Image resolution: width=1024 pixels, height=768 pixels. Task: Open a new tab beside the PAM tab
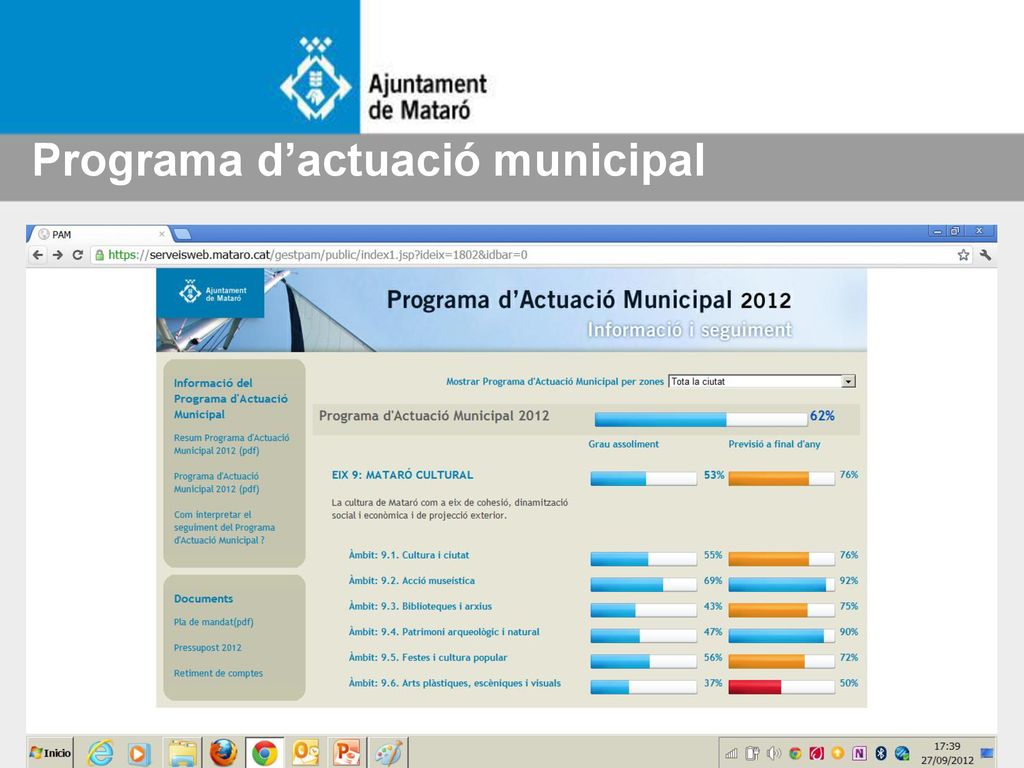[182, 234]
